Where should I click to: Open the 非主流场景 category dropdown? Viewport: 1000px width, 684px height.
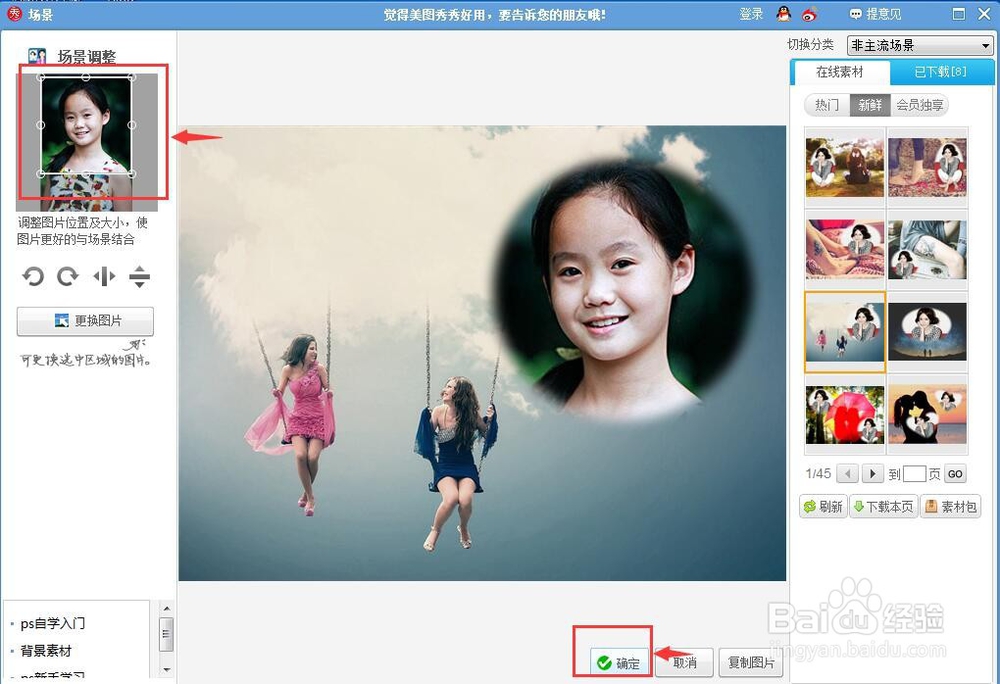coord(919,45)
